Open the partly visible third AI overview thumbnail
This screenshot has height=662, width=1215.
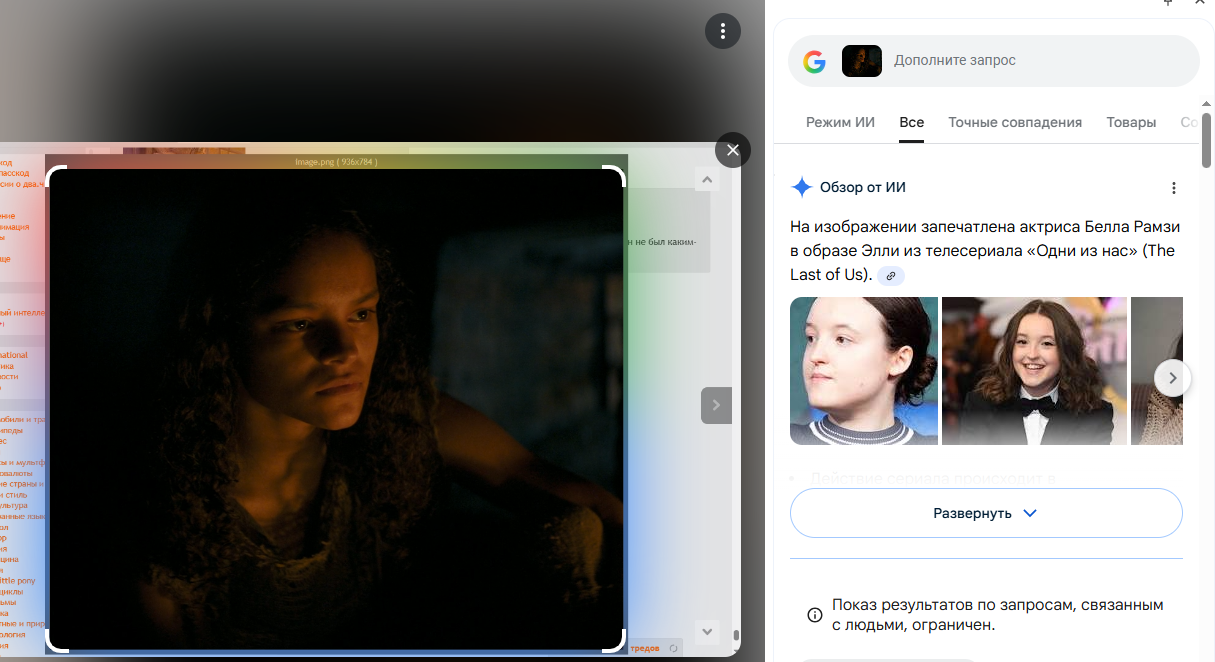point(1157,371)
